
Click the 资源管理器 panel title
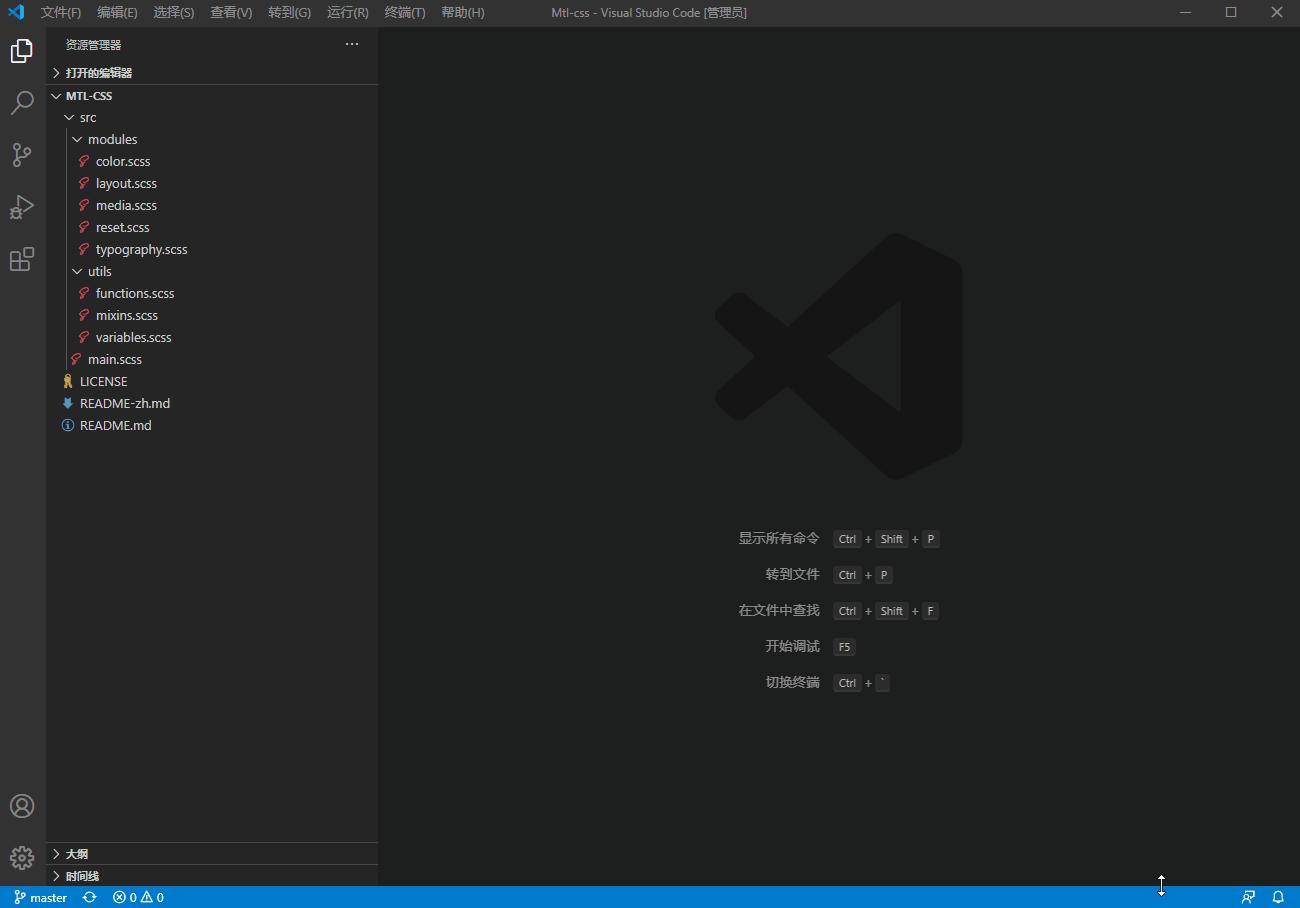tap(93, 45)
